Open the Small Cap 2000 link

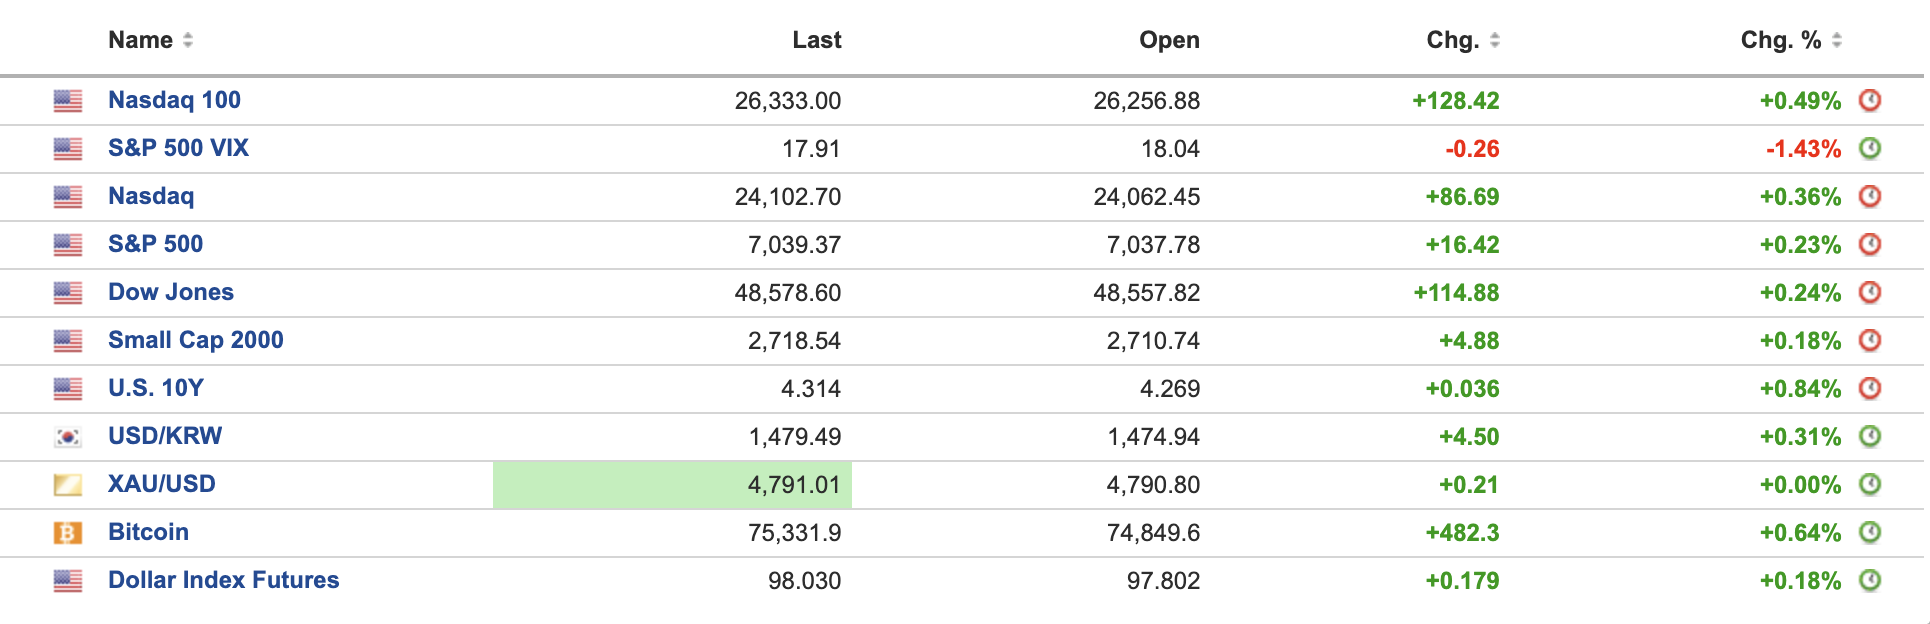195,340
